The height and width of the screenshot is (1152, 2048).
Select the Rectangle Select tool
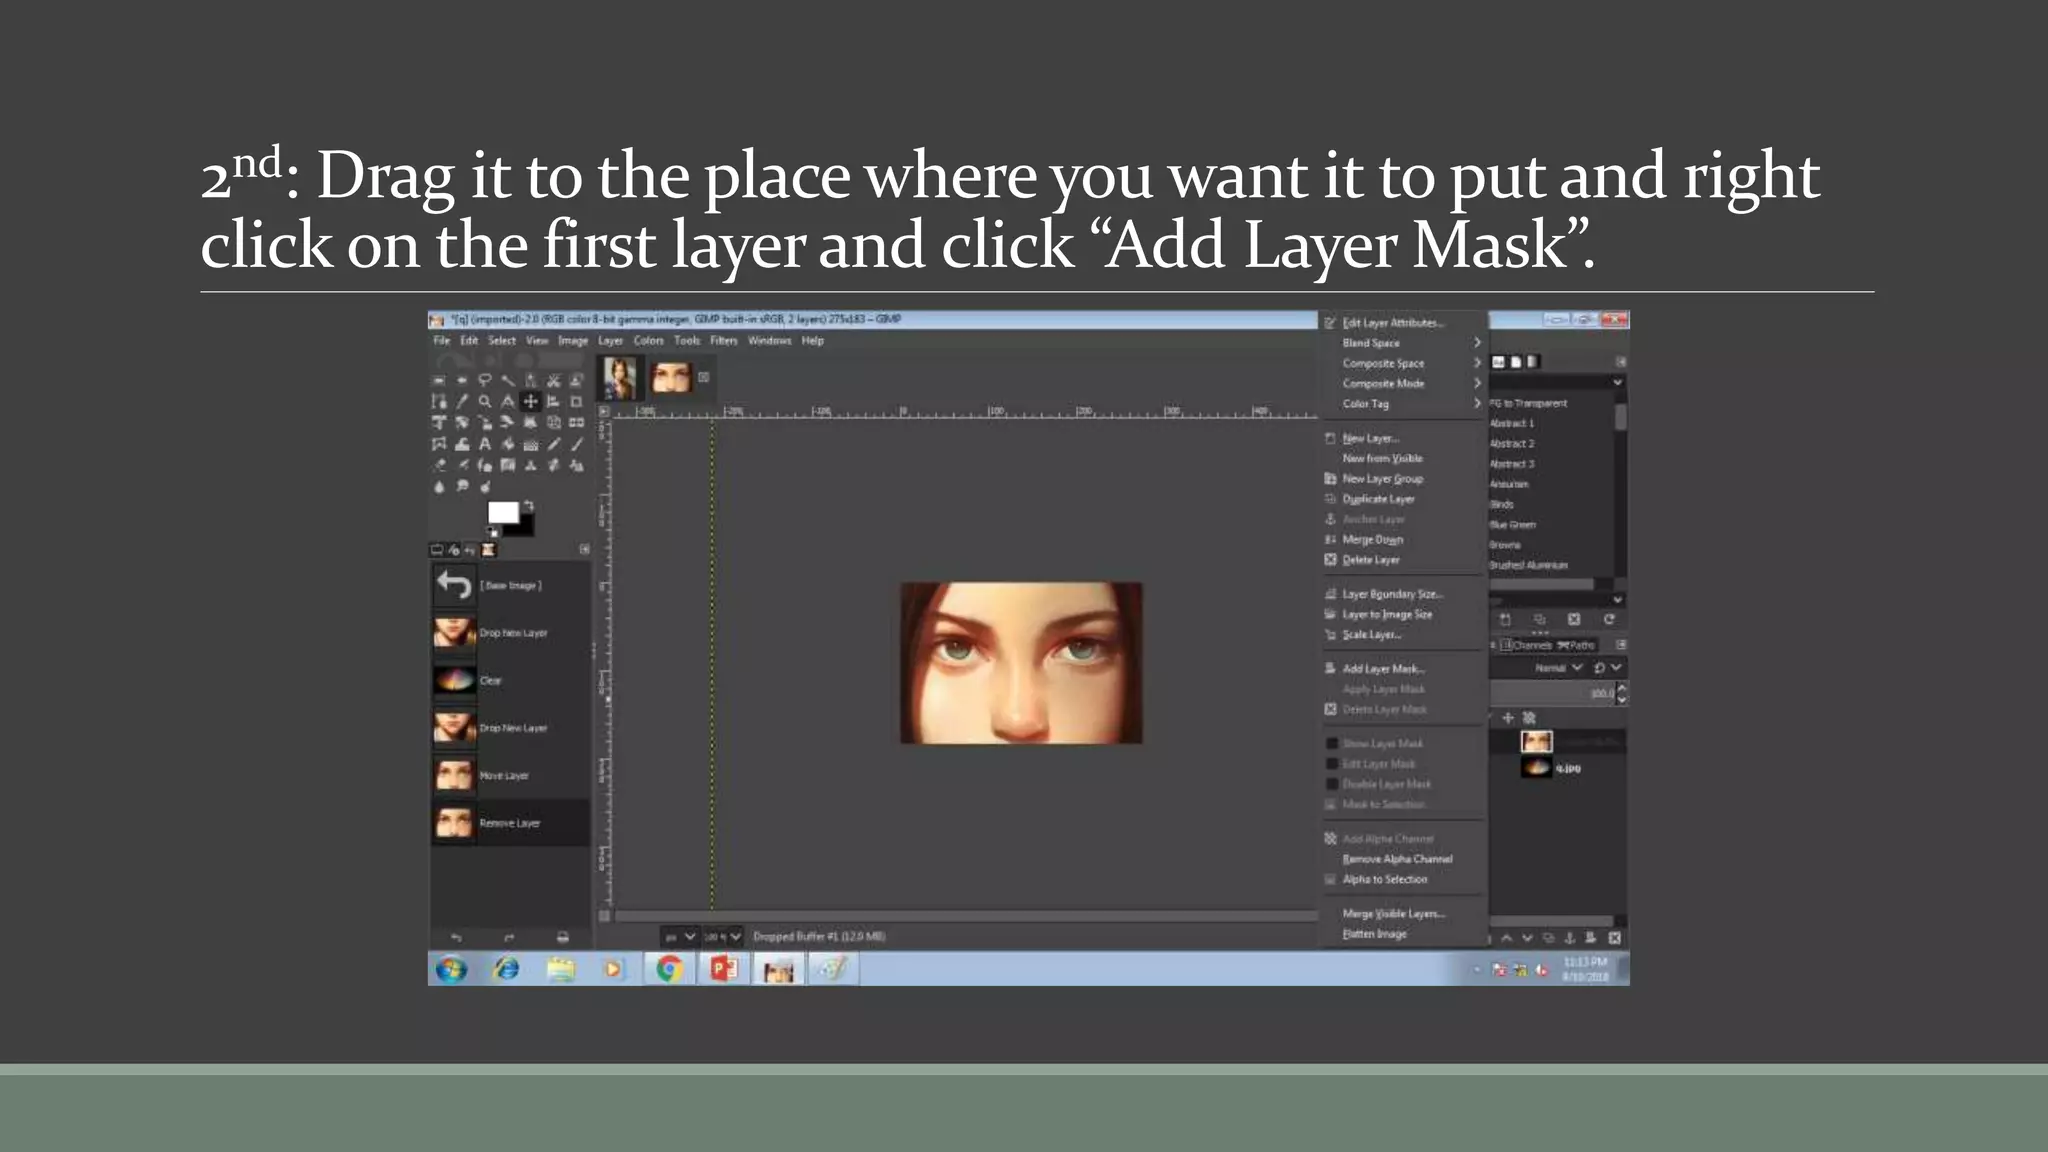[438, 380]
